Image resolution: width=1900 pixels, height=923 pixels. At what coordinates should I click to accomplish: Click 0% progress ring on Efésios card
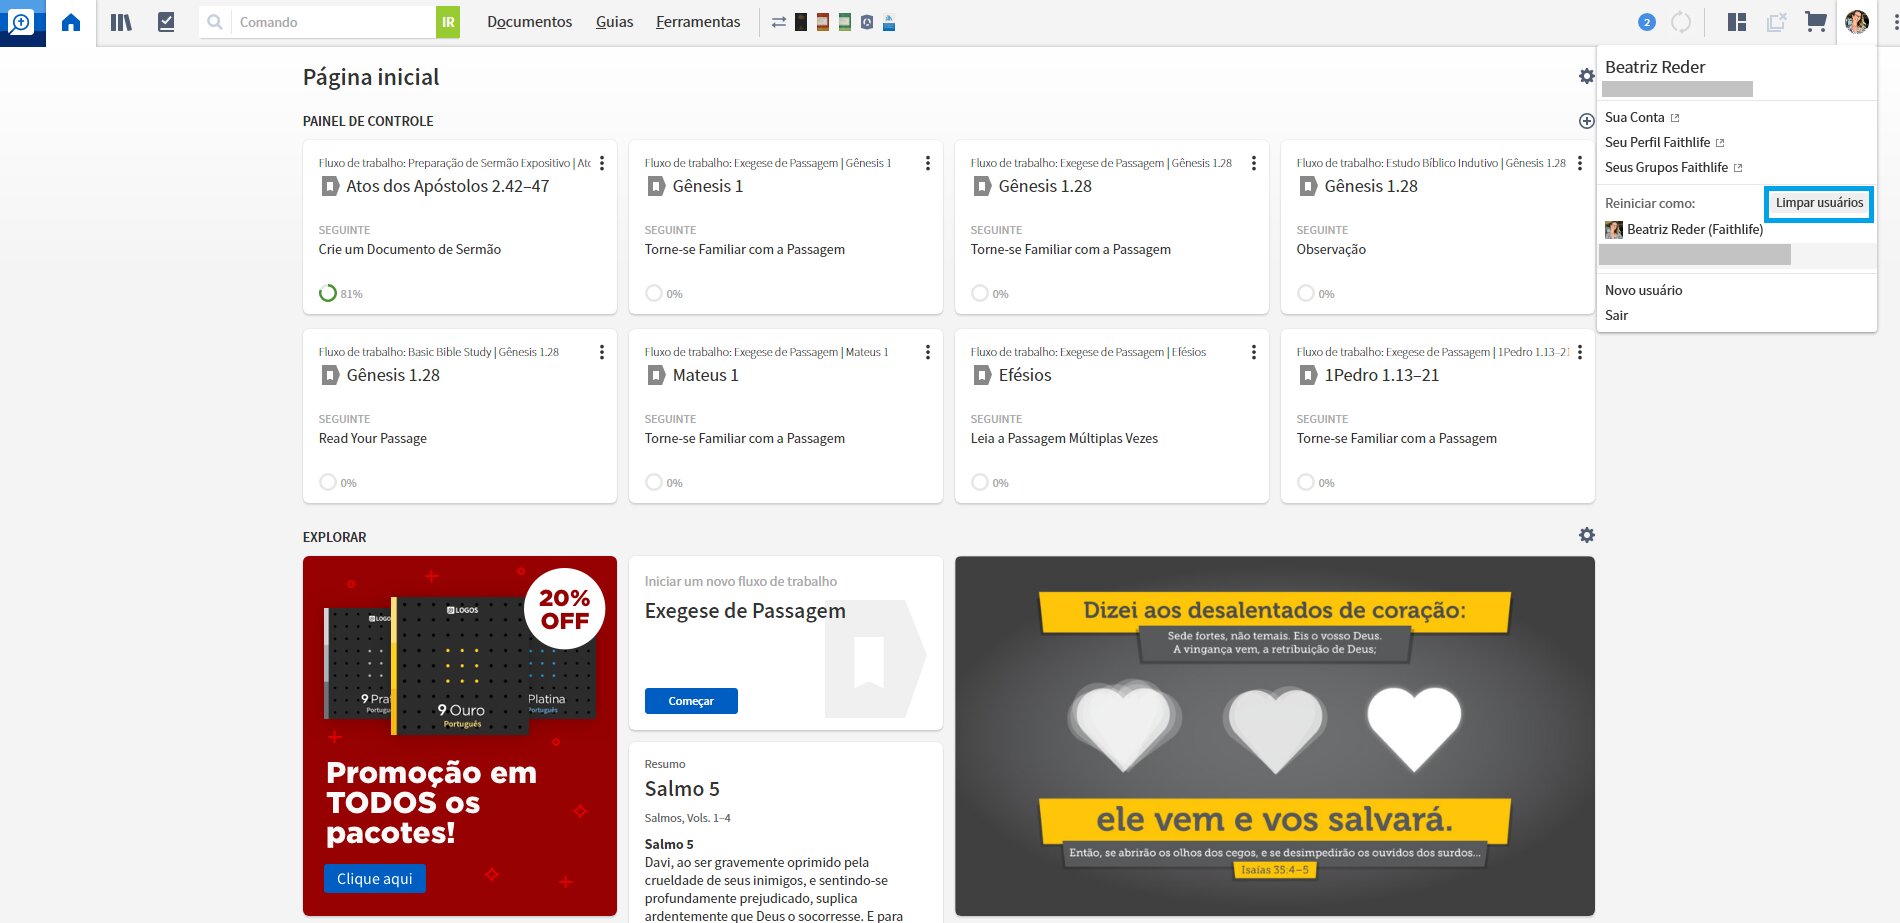click(x=980, y=482)
